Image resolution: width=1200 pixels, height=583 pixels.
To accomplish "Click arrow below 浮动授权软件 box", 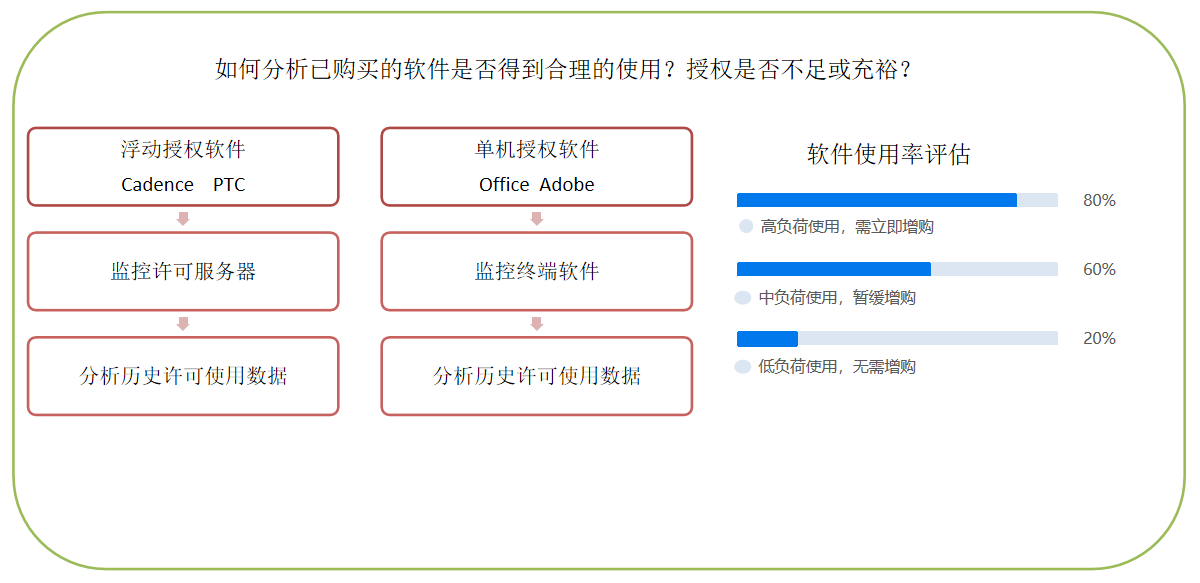I will (x=183, y=219).
